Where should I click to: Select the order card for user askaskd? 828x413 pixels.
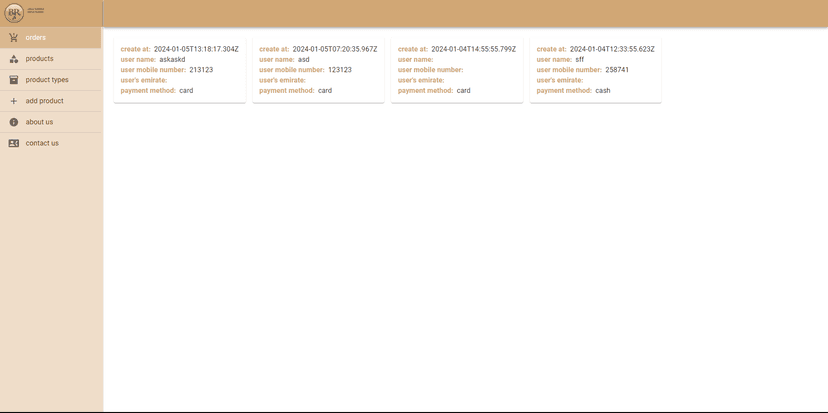pos(179,71)
